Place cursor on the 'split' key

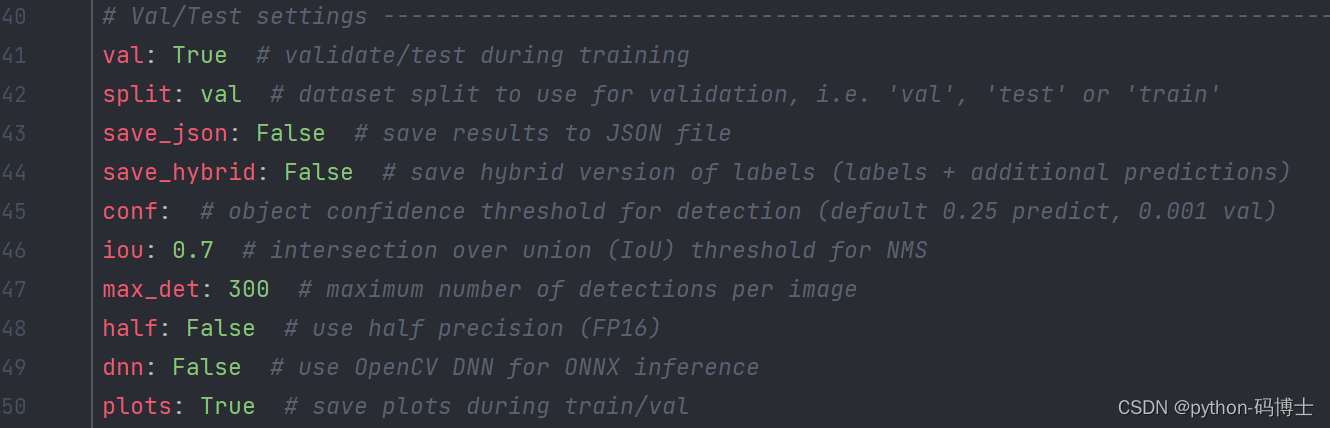click(x=137, y=95)
